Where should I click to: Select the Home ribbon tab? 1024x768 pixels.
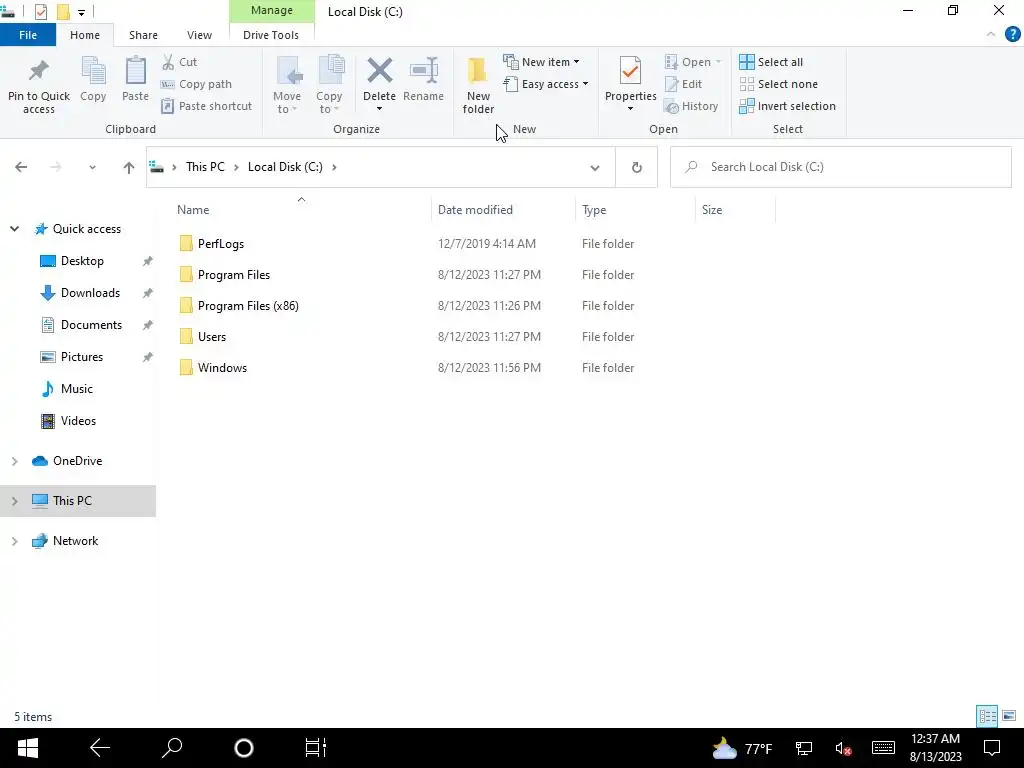[85, 35]
